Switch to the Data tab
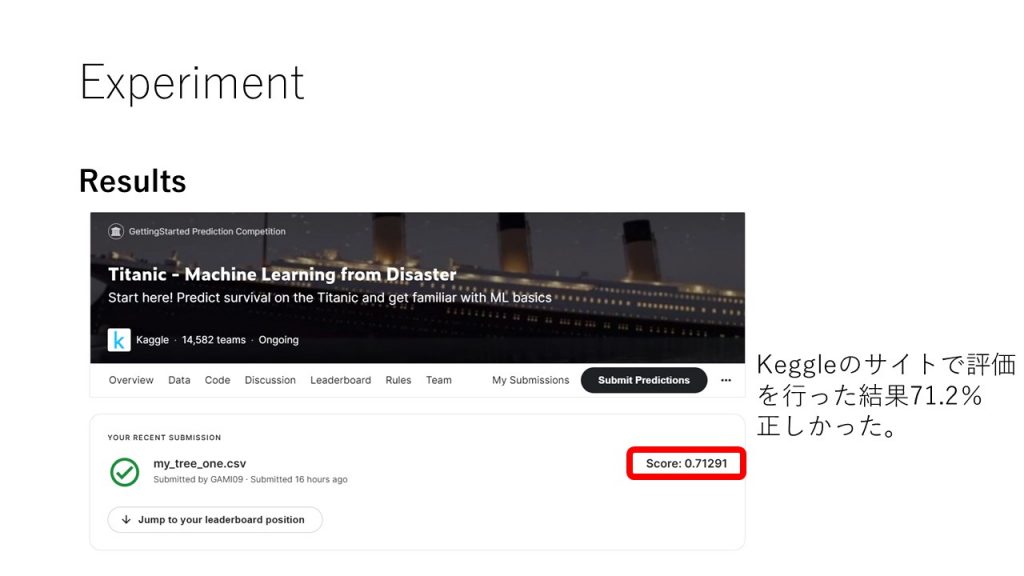The image size is (1024, 576). coord(179,380)
